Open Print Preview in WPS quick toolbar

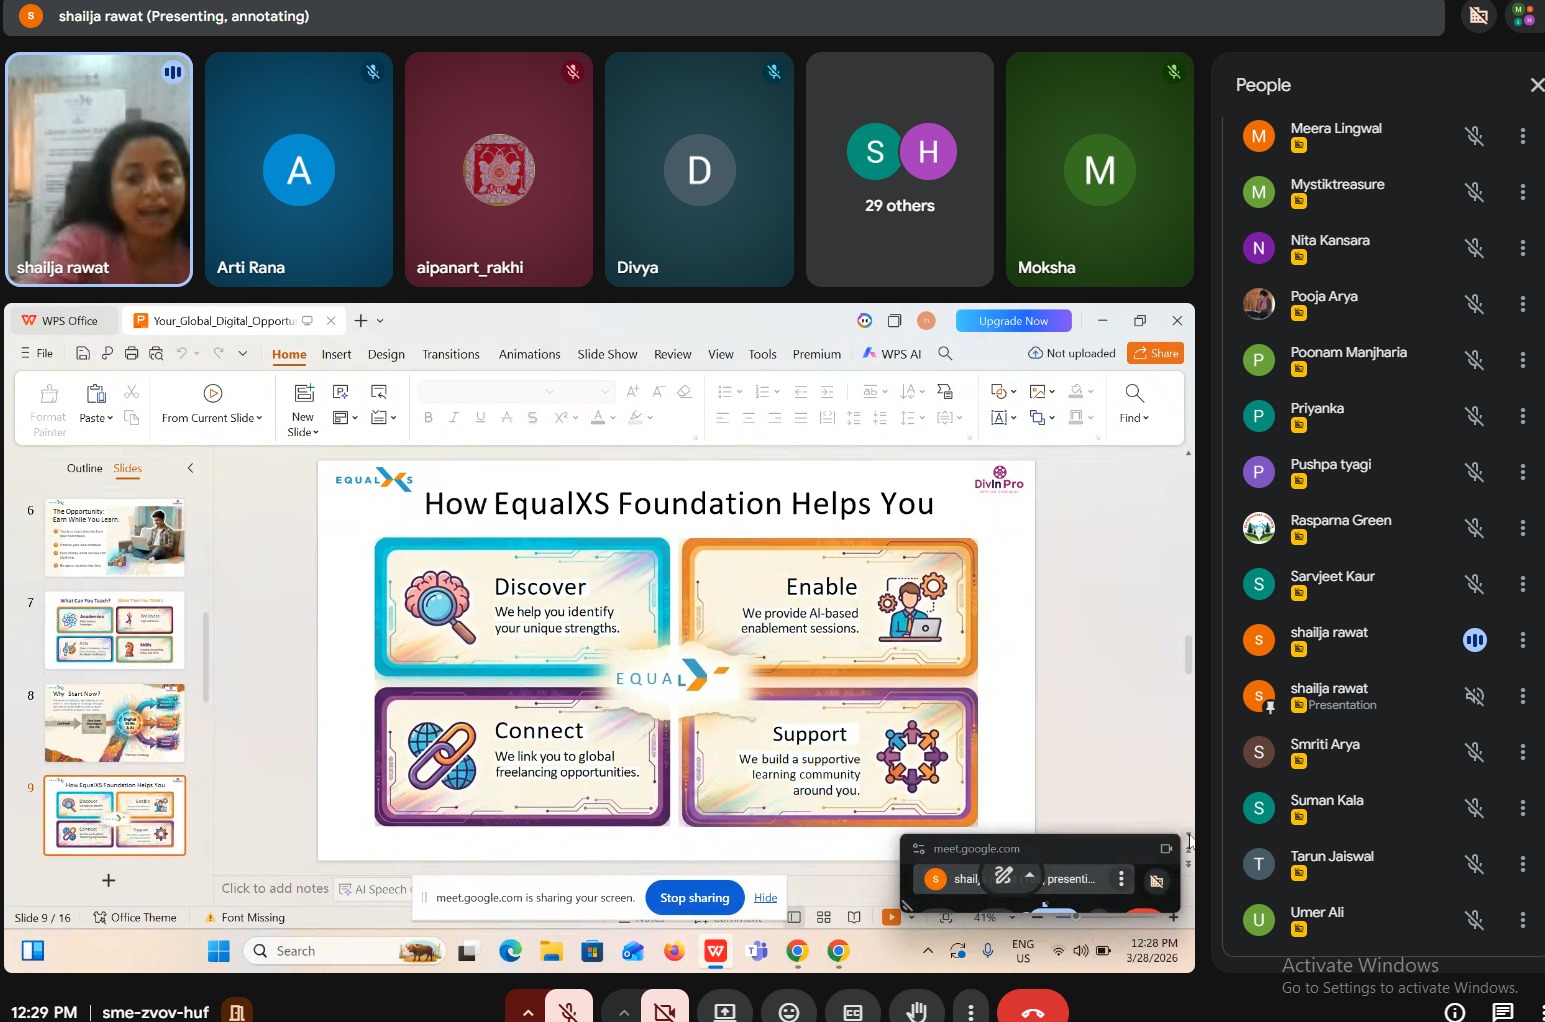pyautogui.click(x=156, y=353)
